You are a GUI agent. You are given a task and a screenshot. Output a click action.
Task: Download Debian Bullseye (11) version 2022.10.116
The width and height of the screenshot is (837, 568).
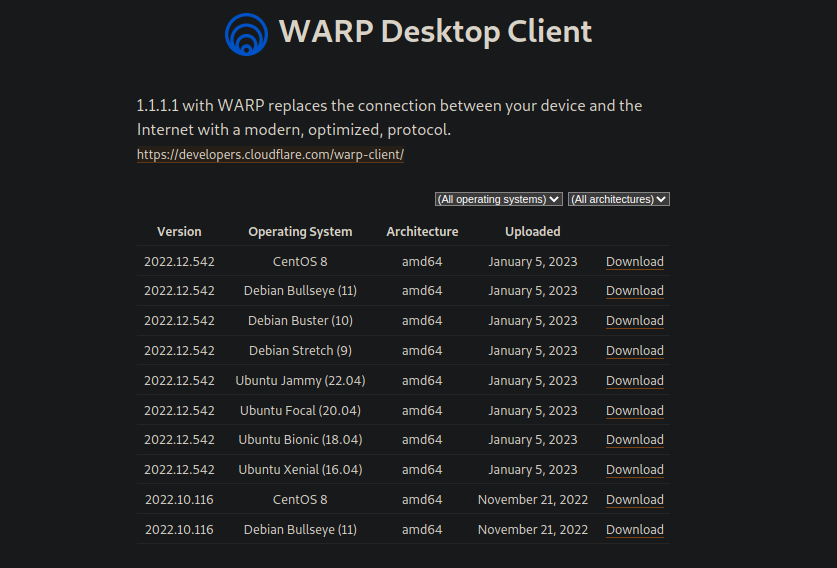click(635, 529)
